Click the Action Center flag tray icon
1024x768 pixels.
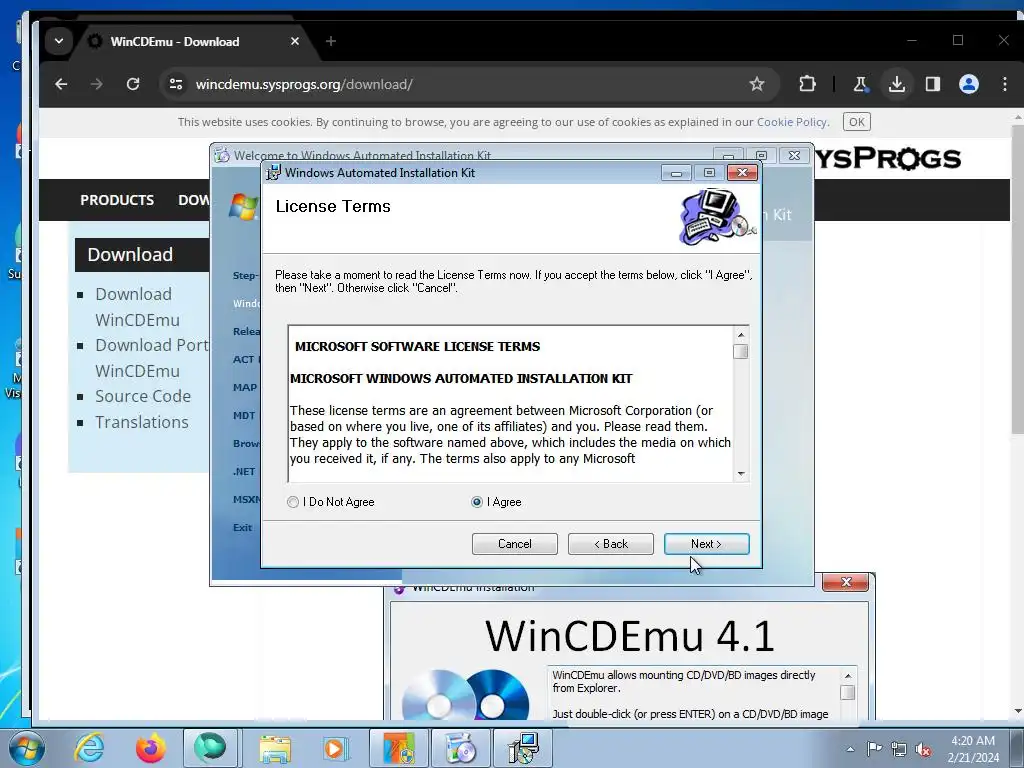coord(874,749)
